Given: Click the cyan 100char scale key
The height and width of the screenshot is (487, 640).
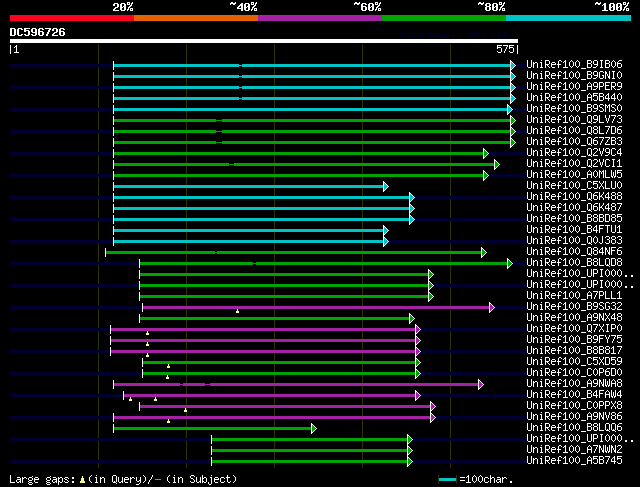Looking at the screenshot, I should (x=447, y=480).
